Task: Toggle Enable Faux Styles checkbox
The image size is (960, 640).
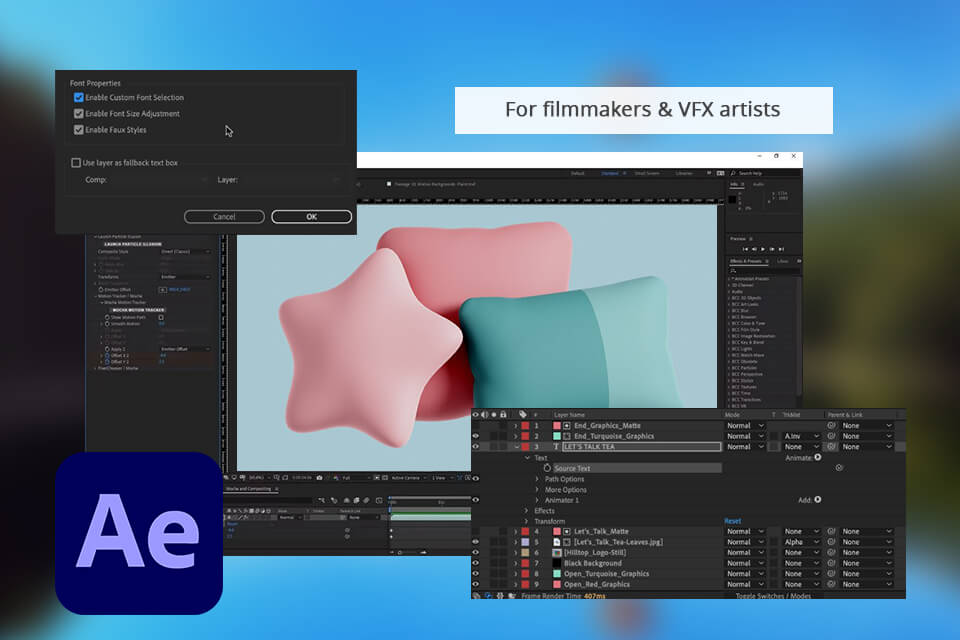Action: (78, 130)
